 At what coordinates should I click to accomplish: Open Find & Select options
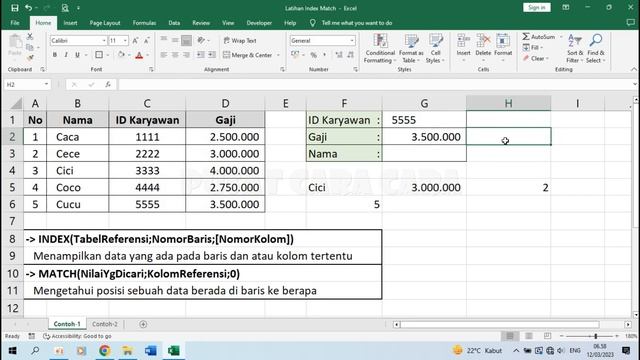[x=596, y=49]
